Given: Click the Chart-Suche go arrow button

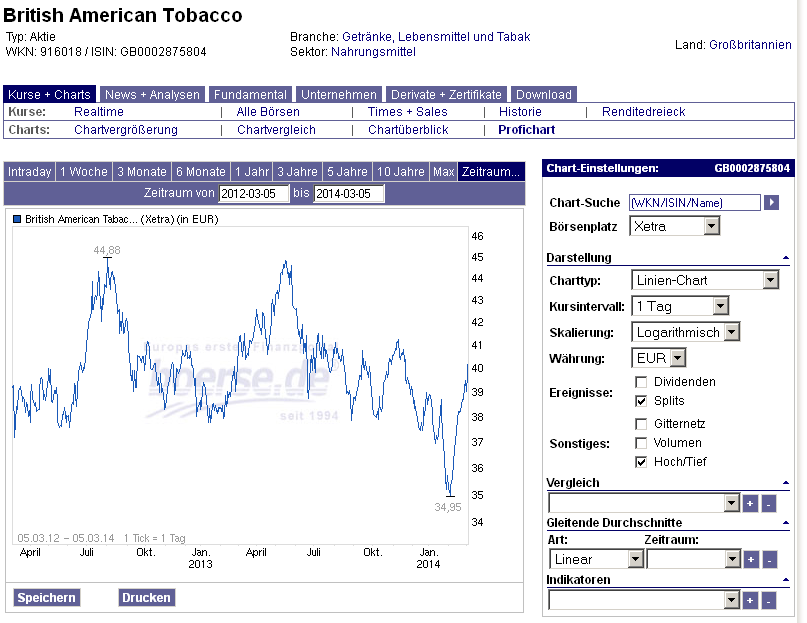Looking at the screenshot, I should 771,203.
